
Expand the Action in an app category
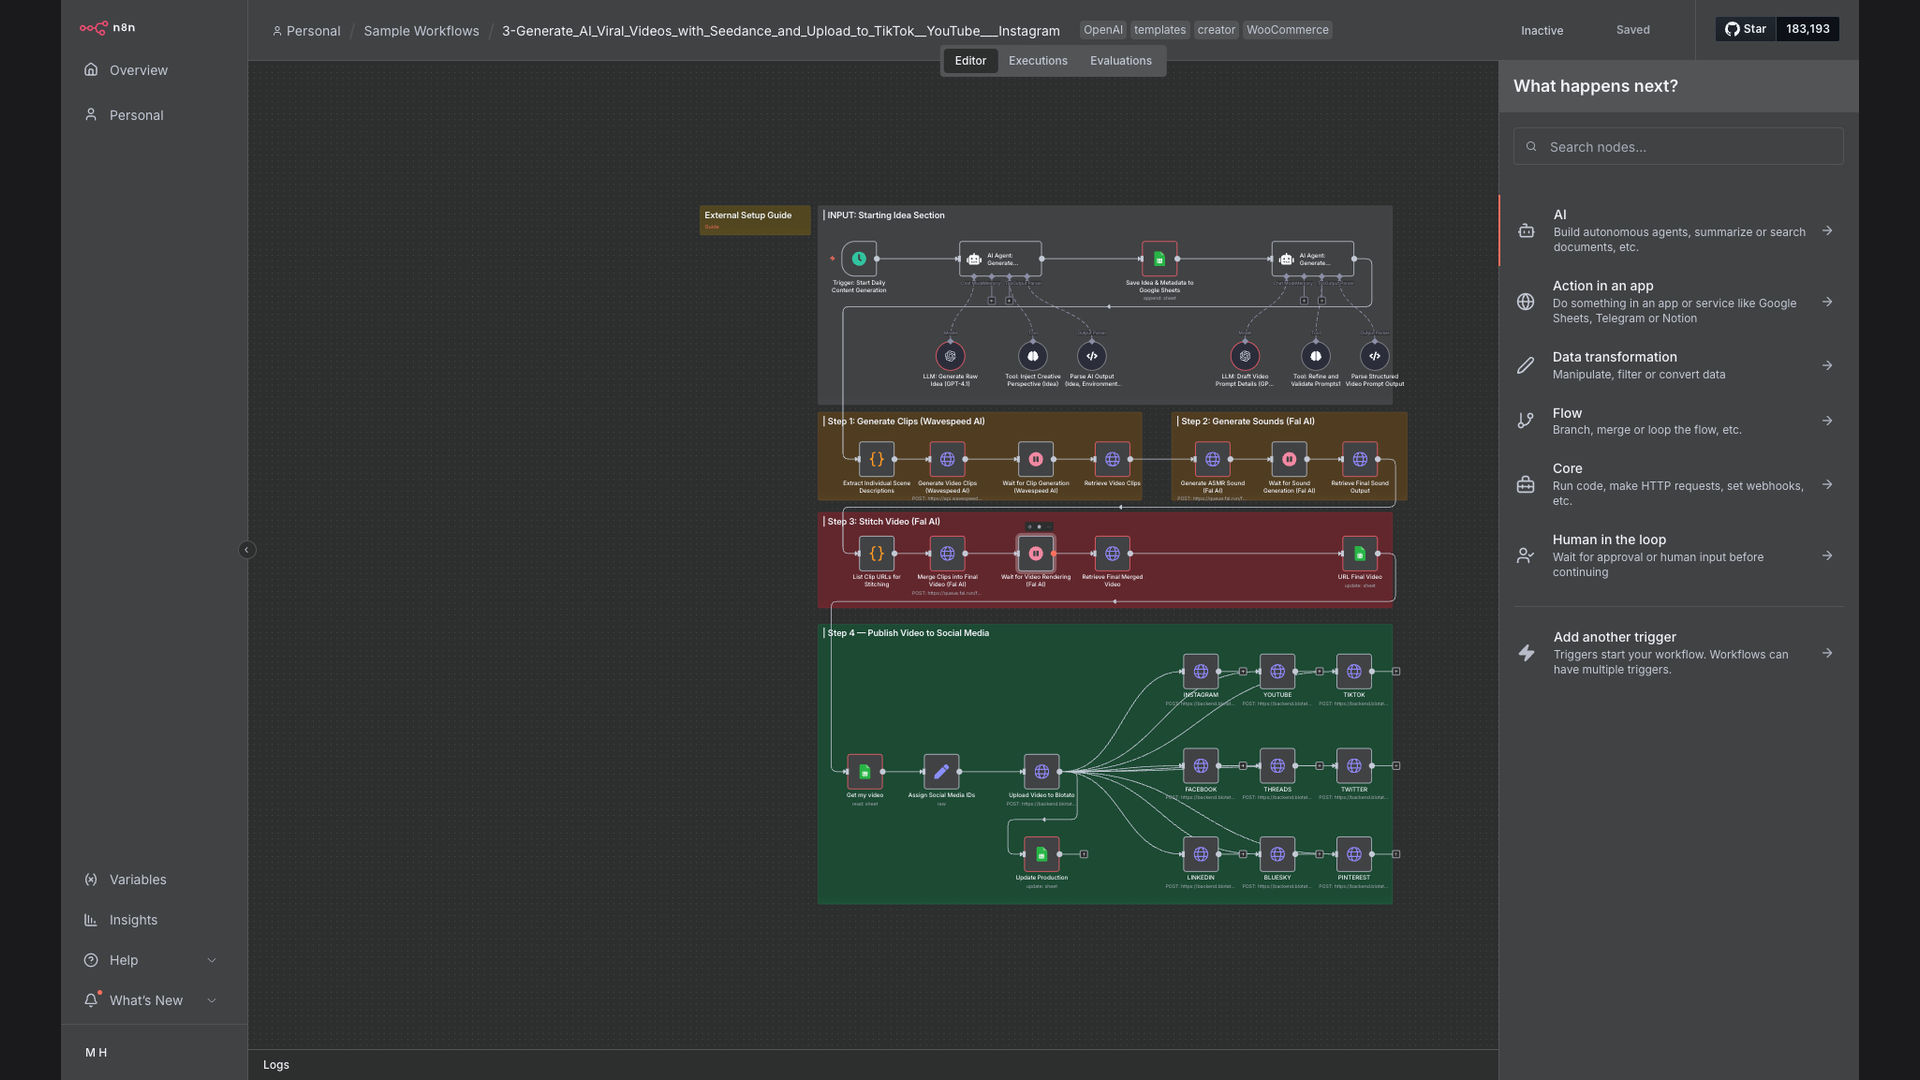pos(1678,302)
